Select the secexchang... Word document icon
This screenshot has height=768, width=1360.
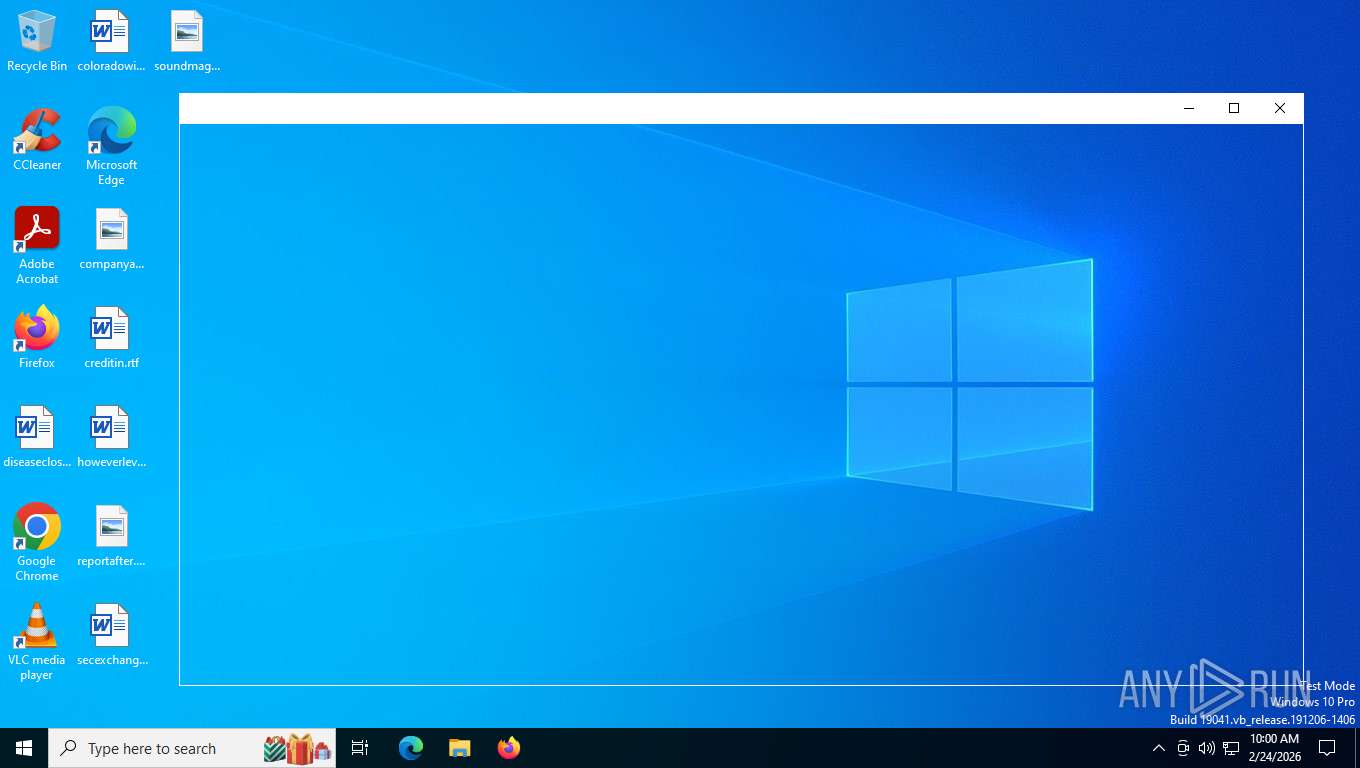pos(111,635)
